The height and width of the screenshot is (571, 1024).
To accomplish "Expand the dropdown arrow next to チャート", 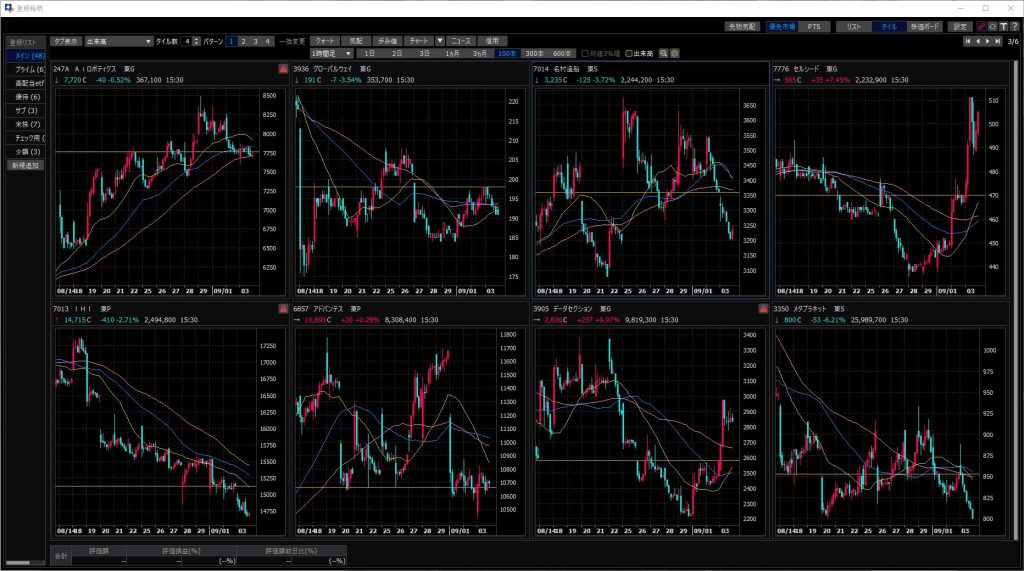I will [440, 41].
